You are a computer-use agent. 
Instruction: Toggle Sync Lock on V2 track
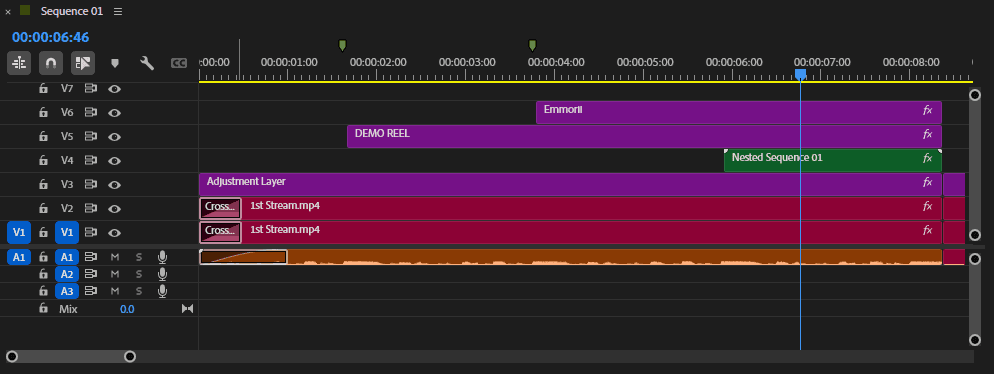91,209
